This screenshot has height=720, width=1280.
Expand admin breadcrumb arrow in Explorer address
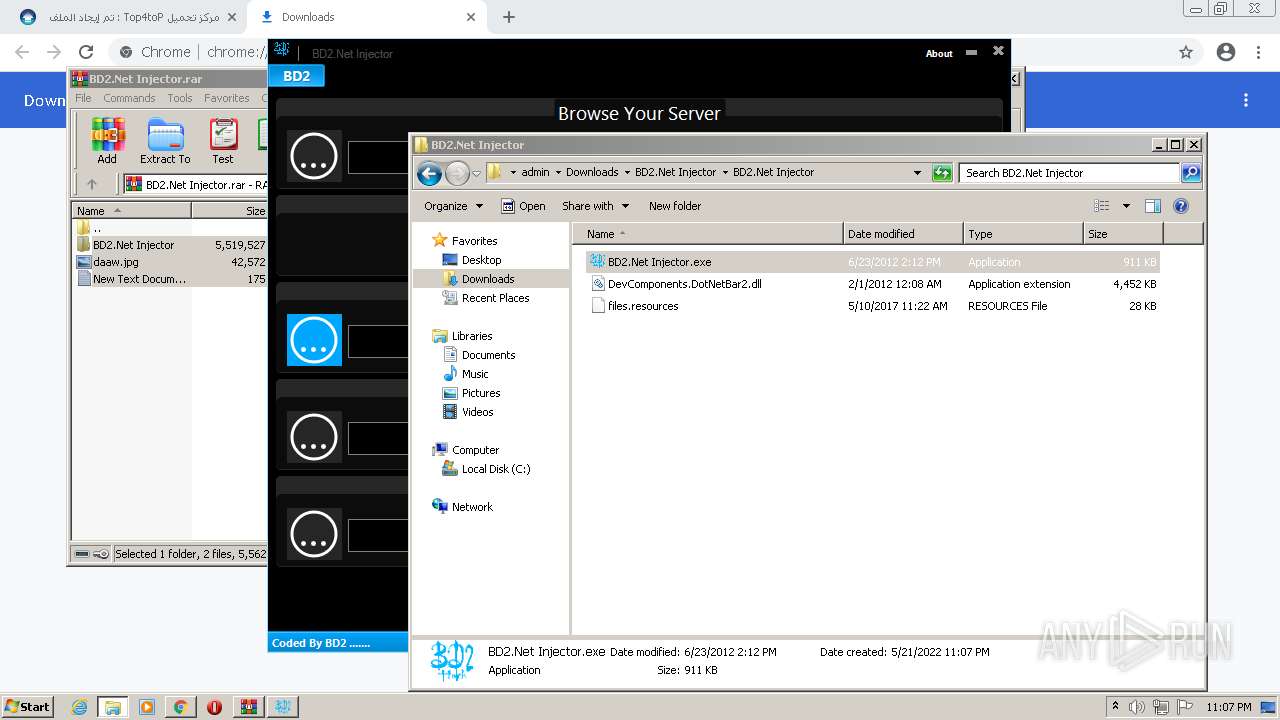[x=558, y=172]
